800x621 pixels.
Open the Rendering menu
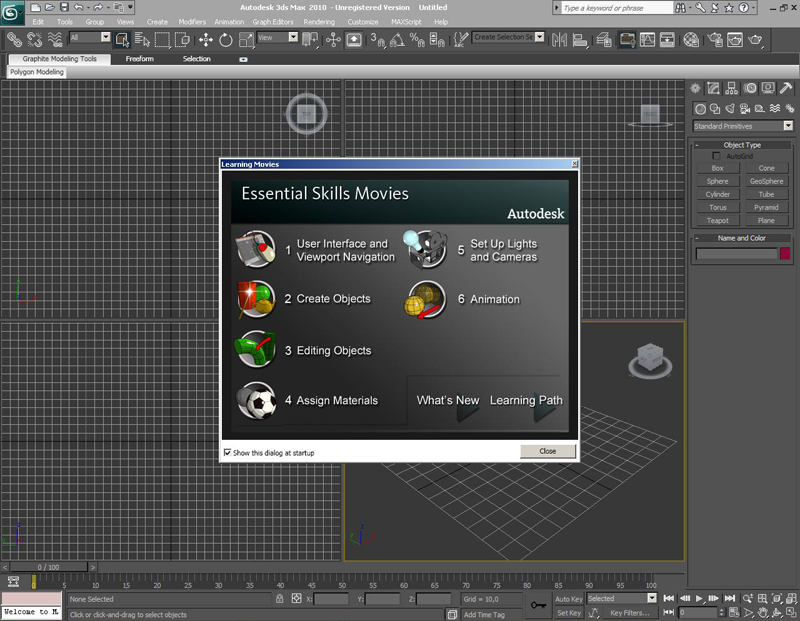[319, 22]
